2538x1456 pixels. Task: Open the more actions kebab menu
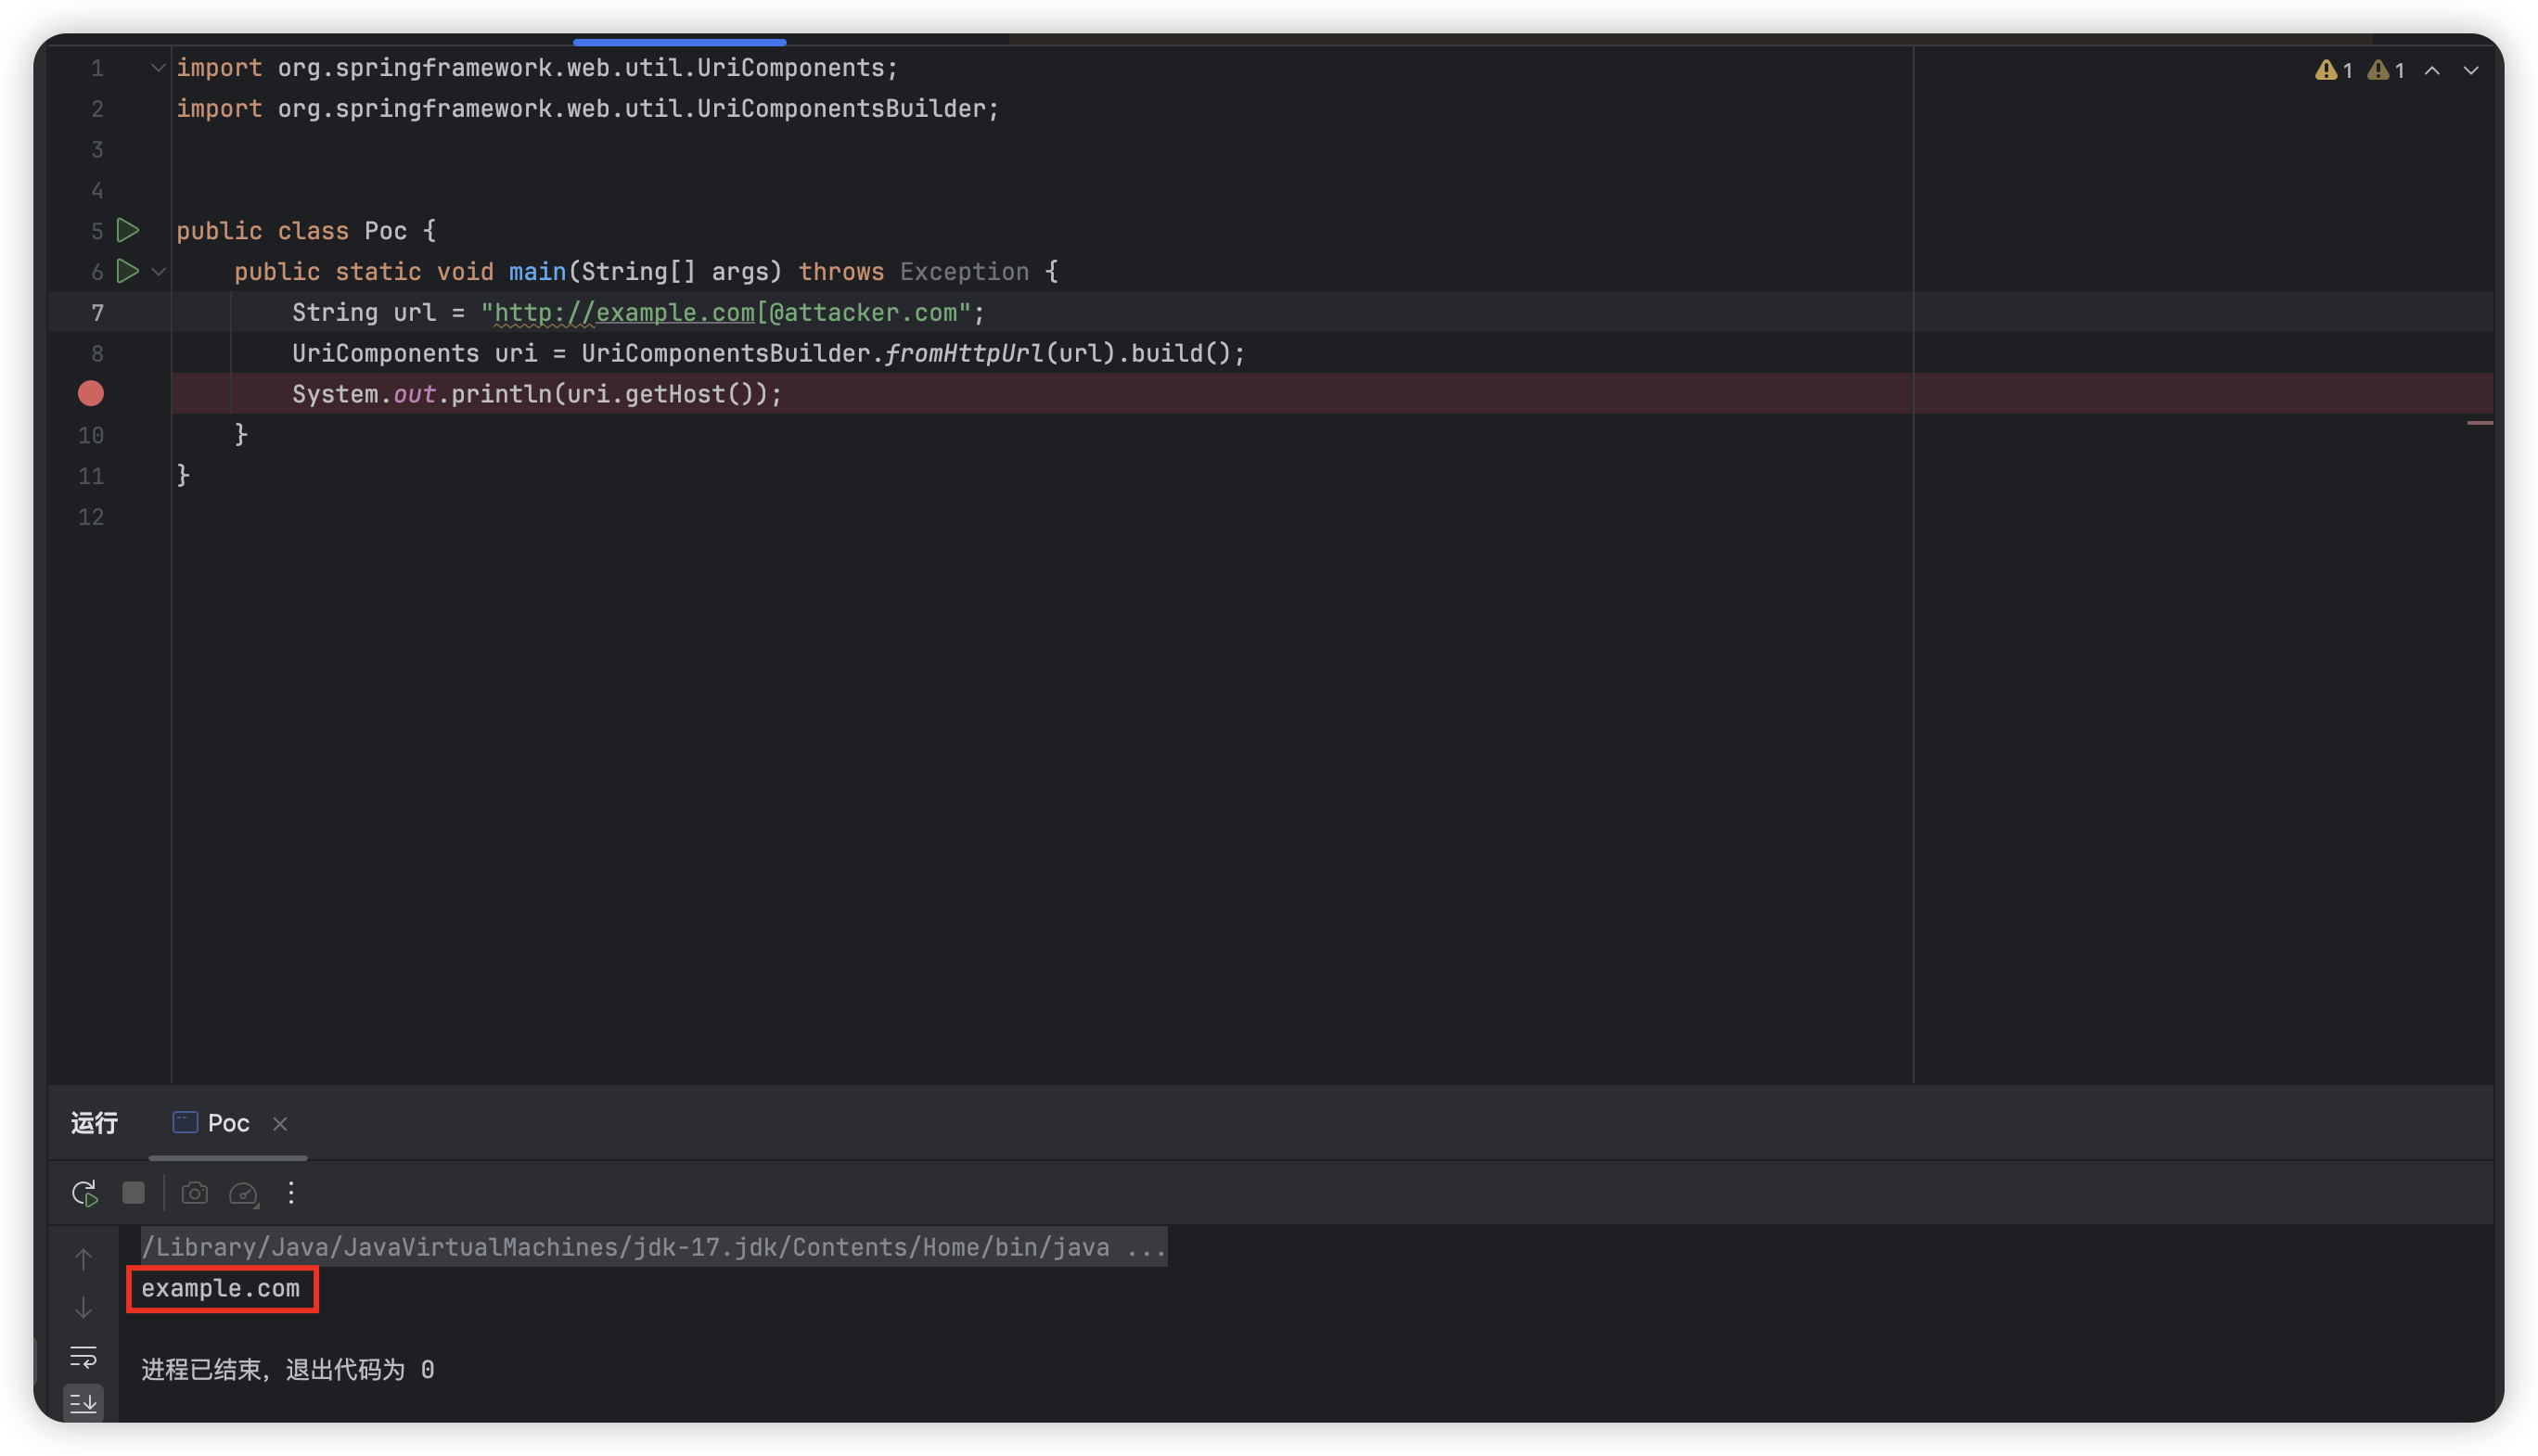coord(291,1192)
